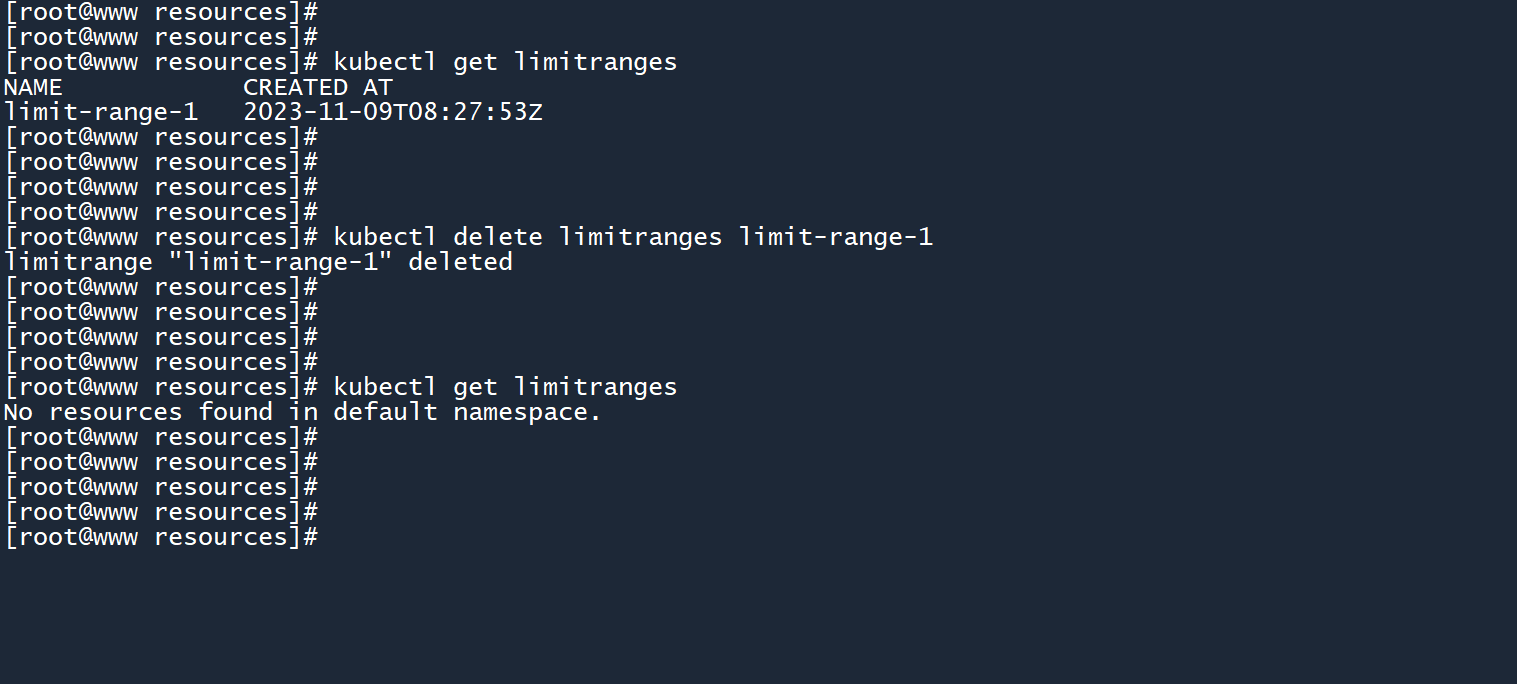The height and width of the screenshot is (684, 1517).
Task: Click the 2023-11-09T08:27:53Z timestamp
Action: tap(393, 112)
